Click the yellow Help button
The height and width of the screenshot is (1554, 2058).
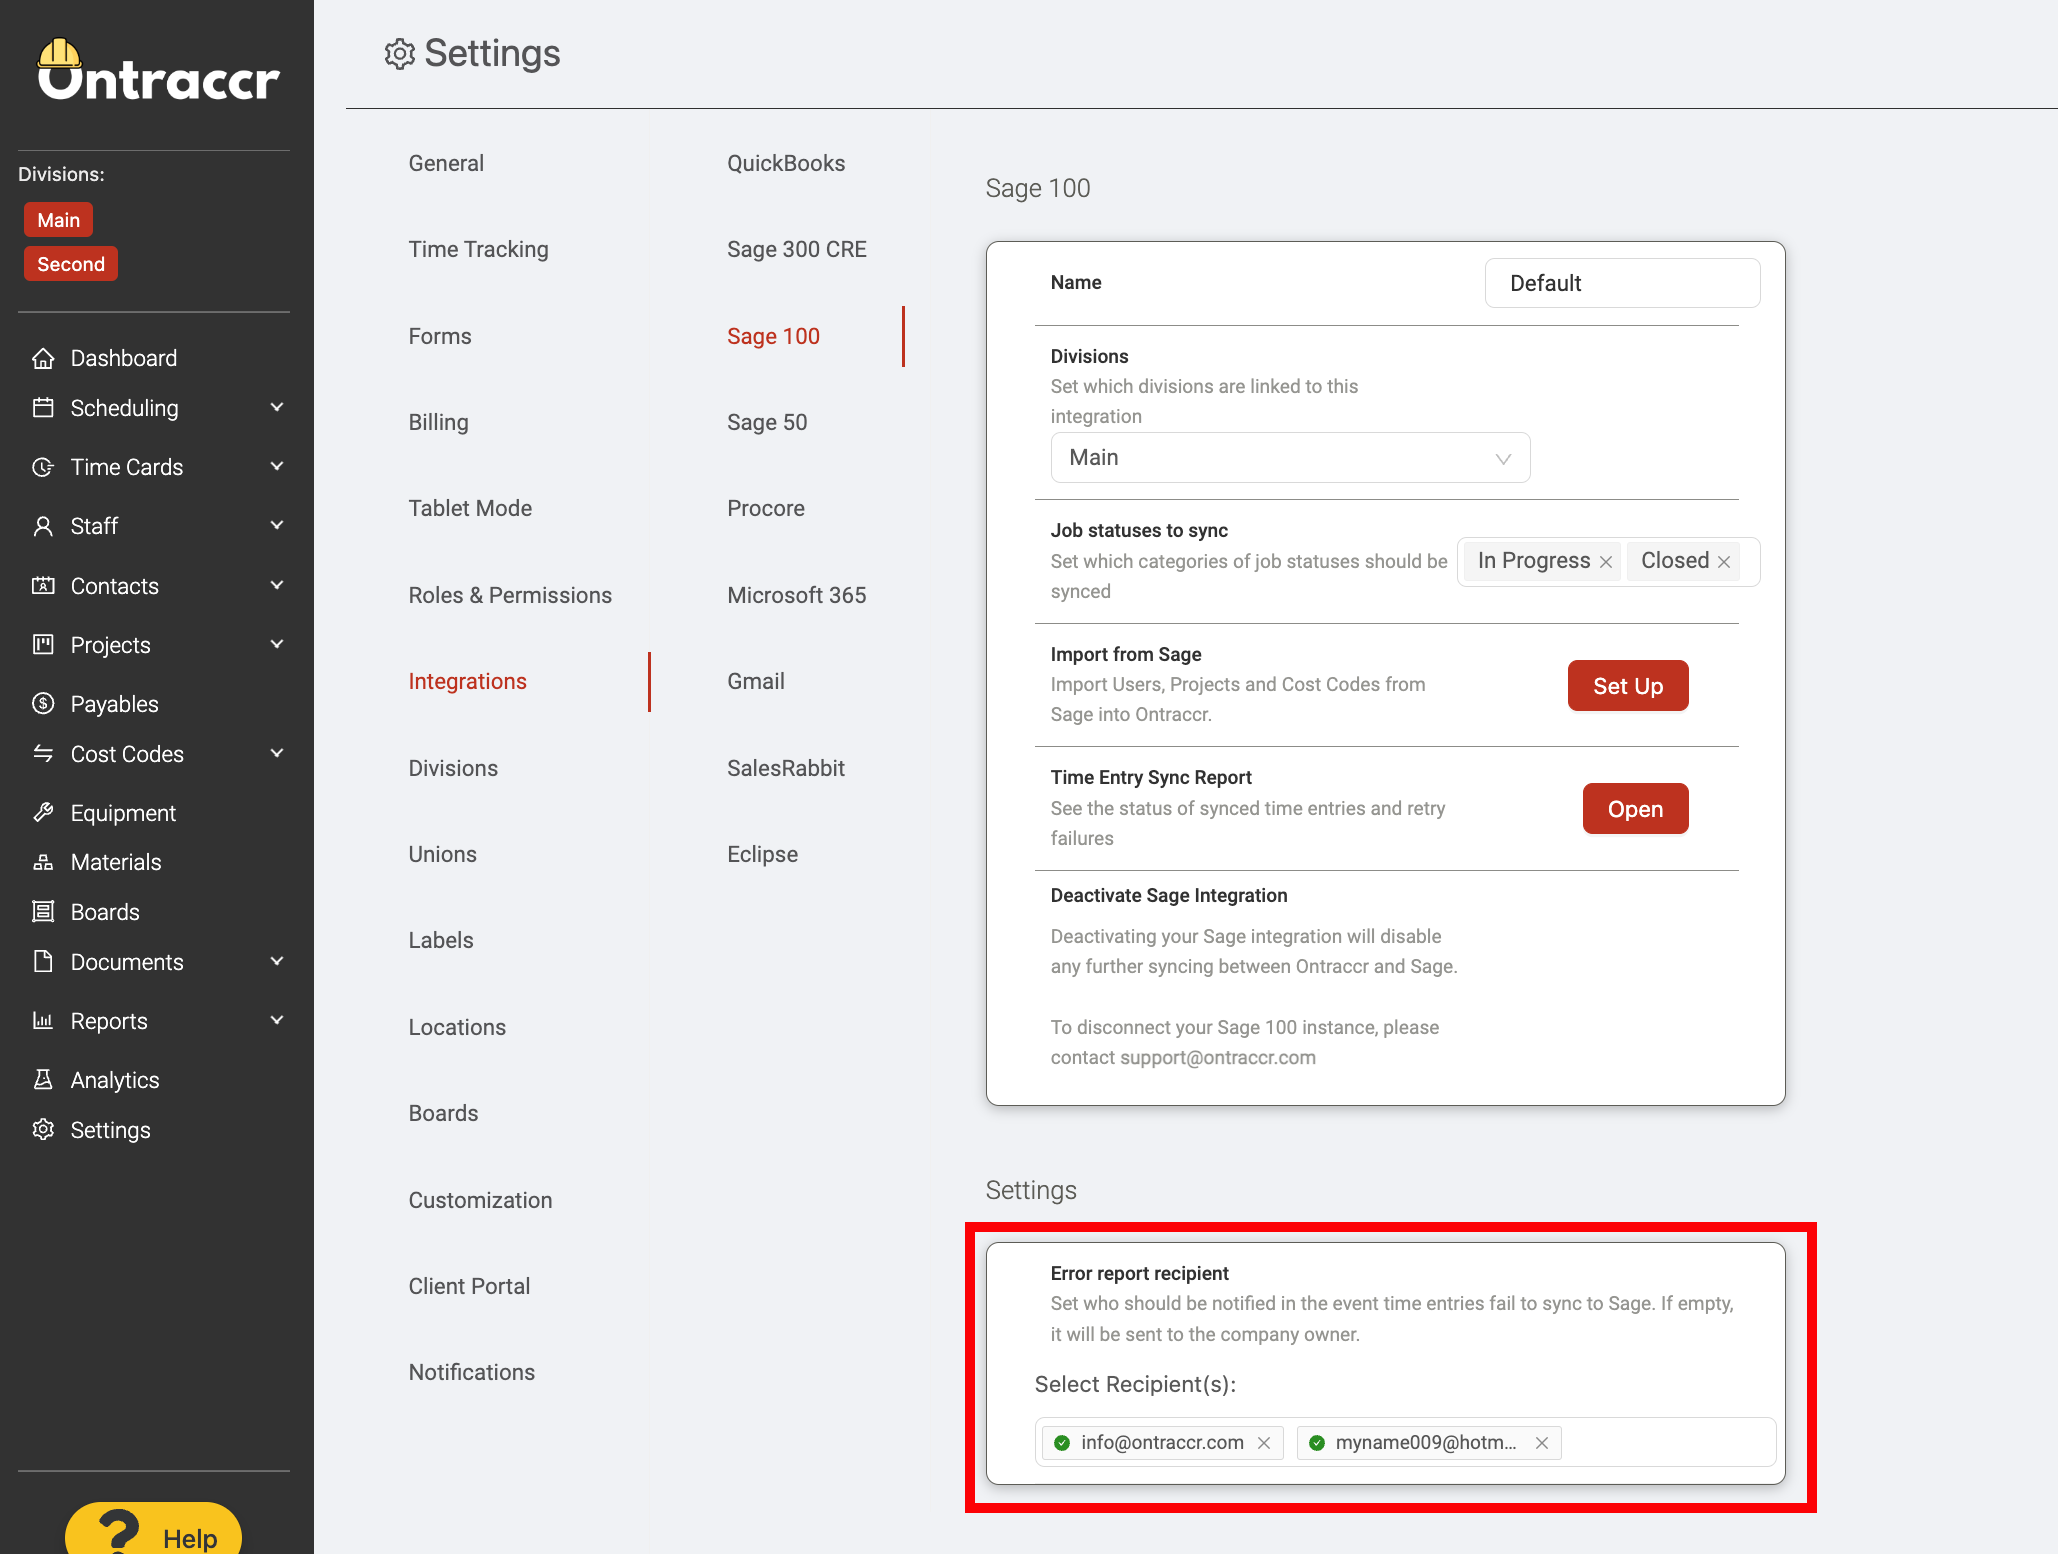154,1528
